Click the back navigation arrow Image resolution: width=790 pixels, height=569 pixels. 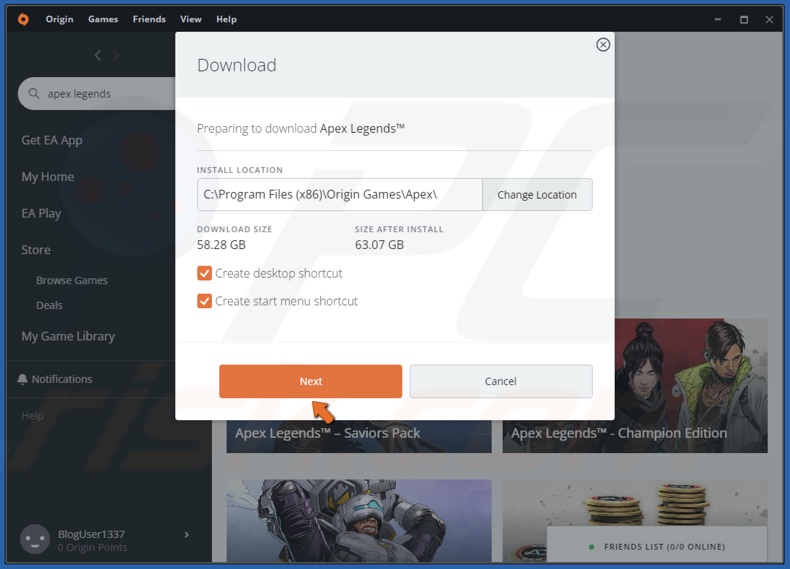pos(97,56)
